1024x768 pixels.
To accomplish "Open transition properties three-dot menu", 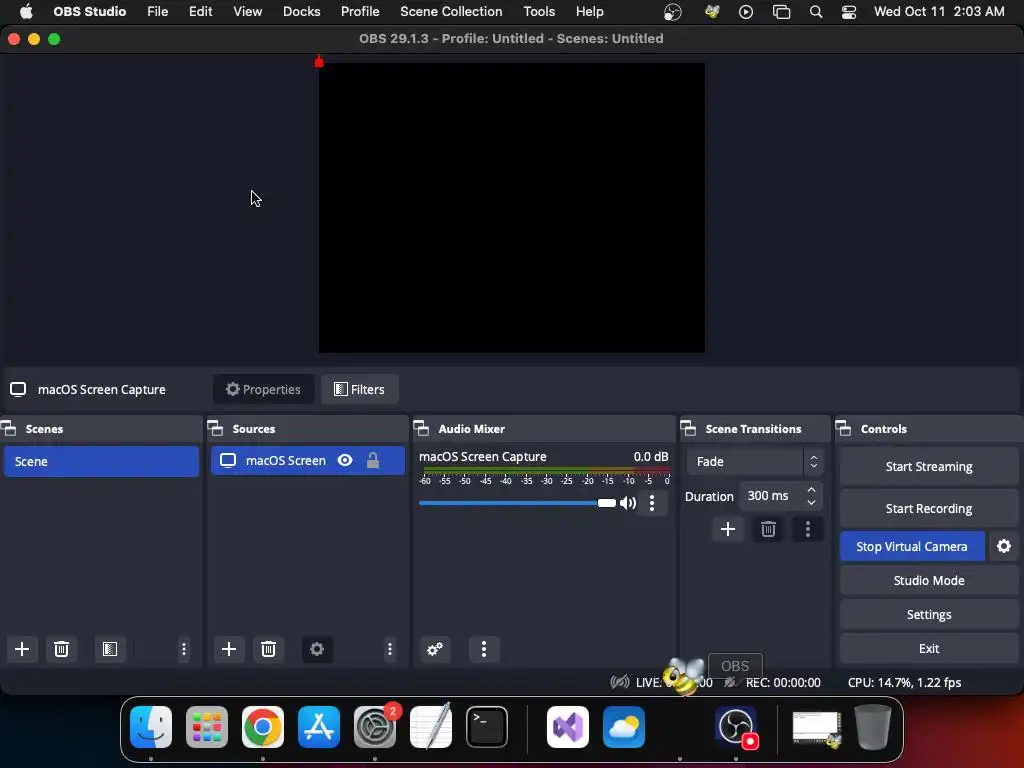I will pyautogui.click(x=808, y=529).
